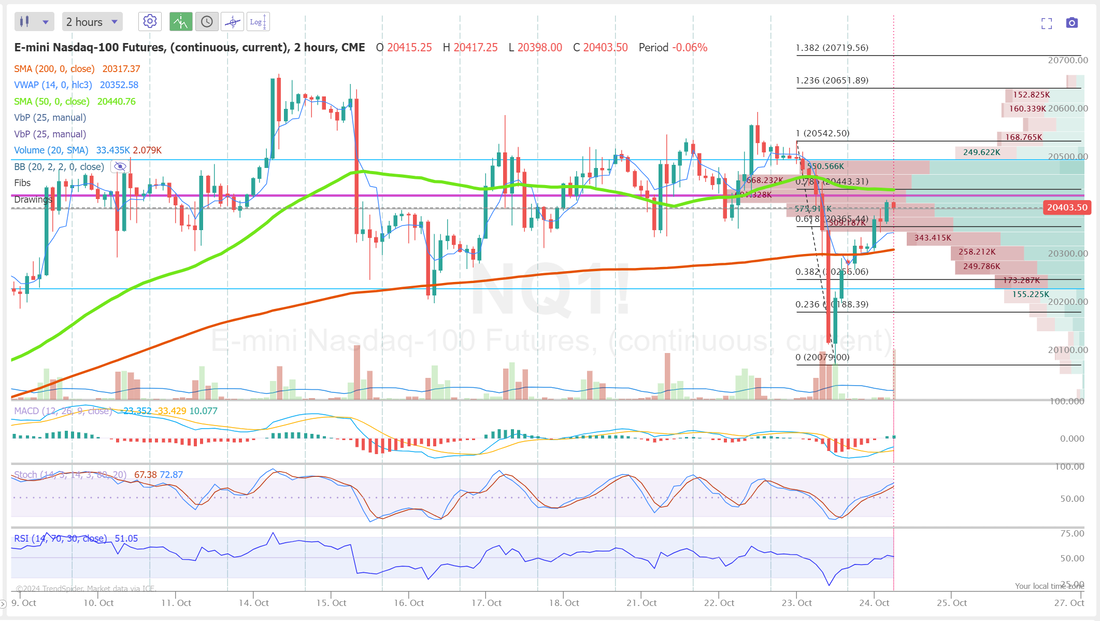Click the crosshair tool icon
This screenshot has width=1100, height=621.
tap(232, 22)
